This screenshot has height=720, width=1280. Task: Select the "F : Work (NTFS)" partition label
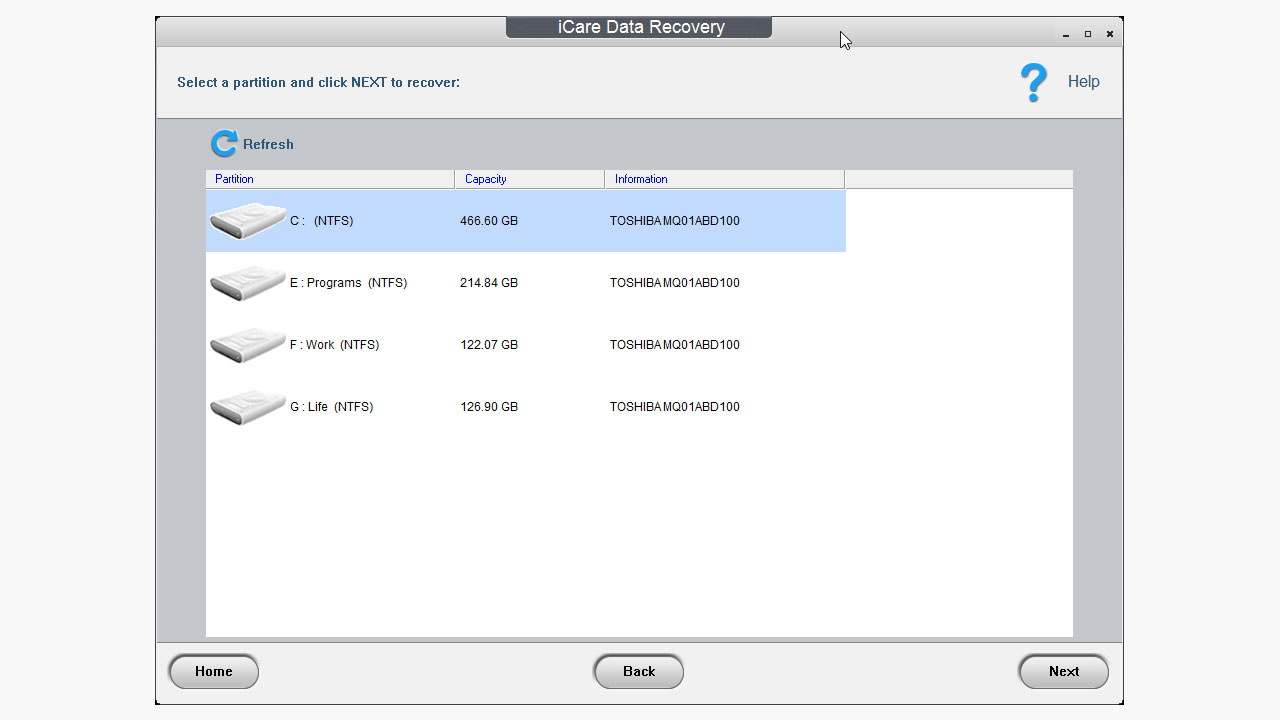(335, 345)
